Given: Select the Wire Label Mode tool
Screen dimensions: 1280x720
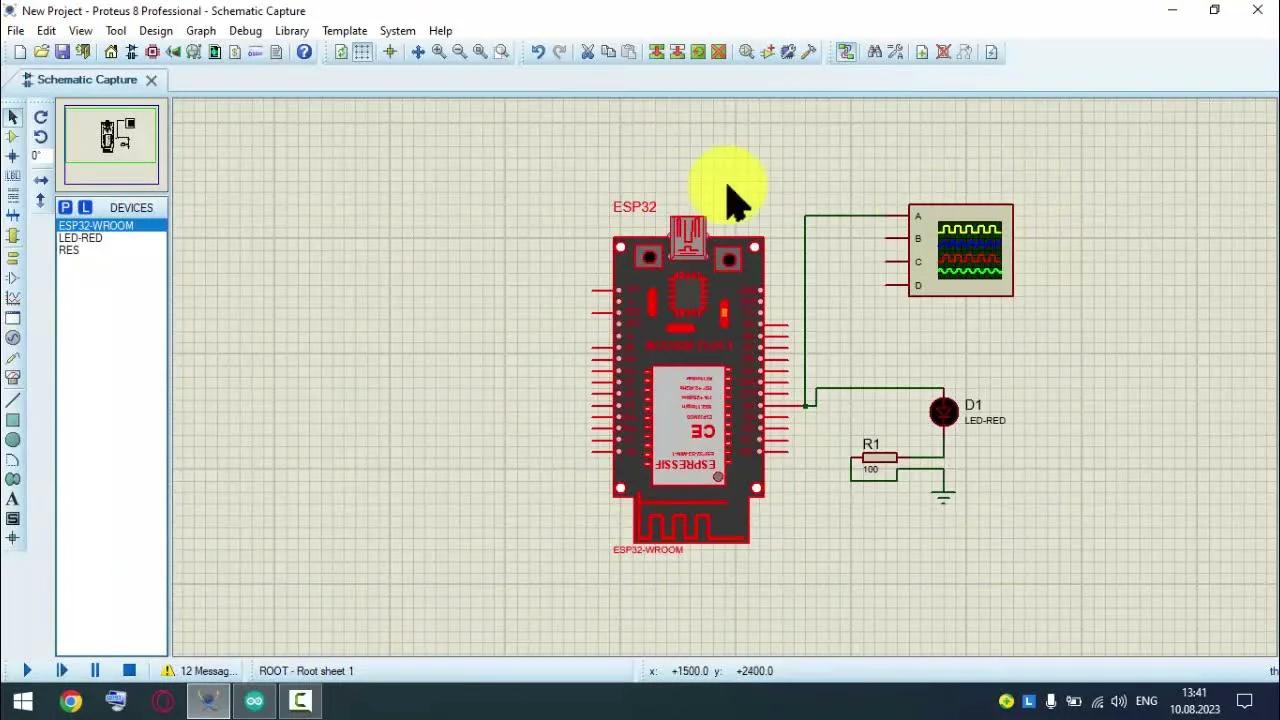Looking at the screenshot, I should point(13,178).
